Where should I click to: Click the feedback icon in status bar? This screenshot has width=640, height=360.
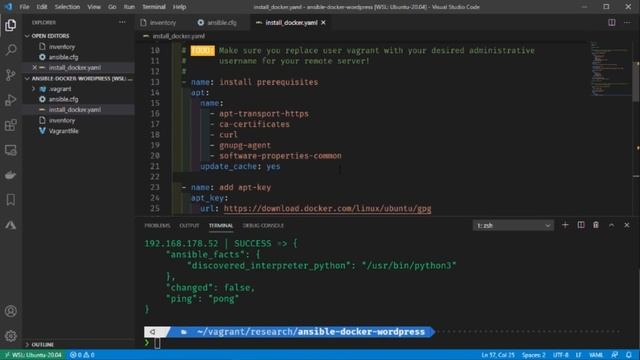pos(615,355)
